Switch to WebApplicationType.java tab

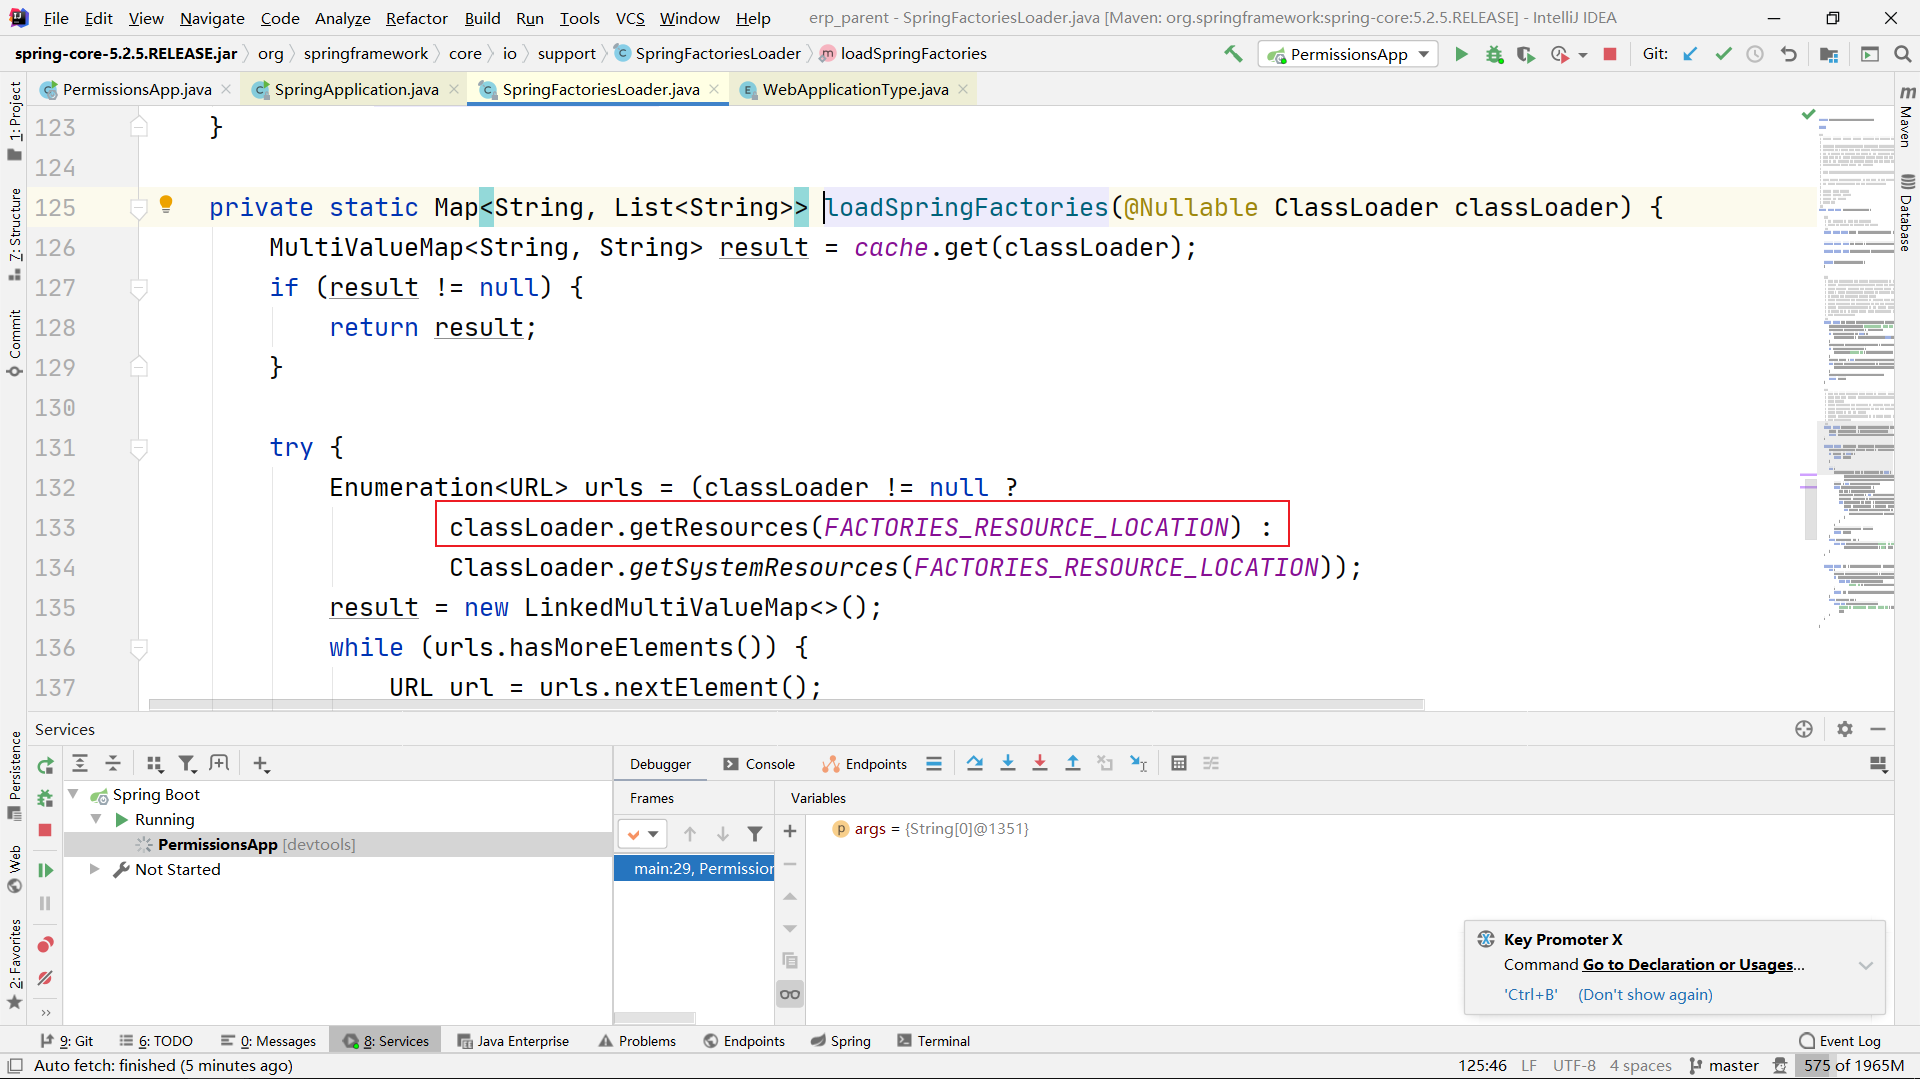tap(855, 89)
